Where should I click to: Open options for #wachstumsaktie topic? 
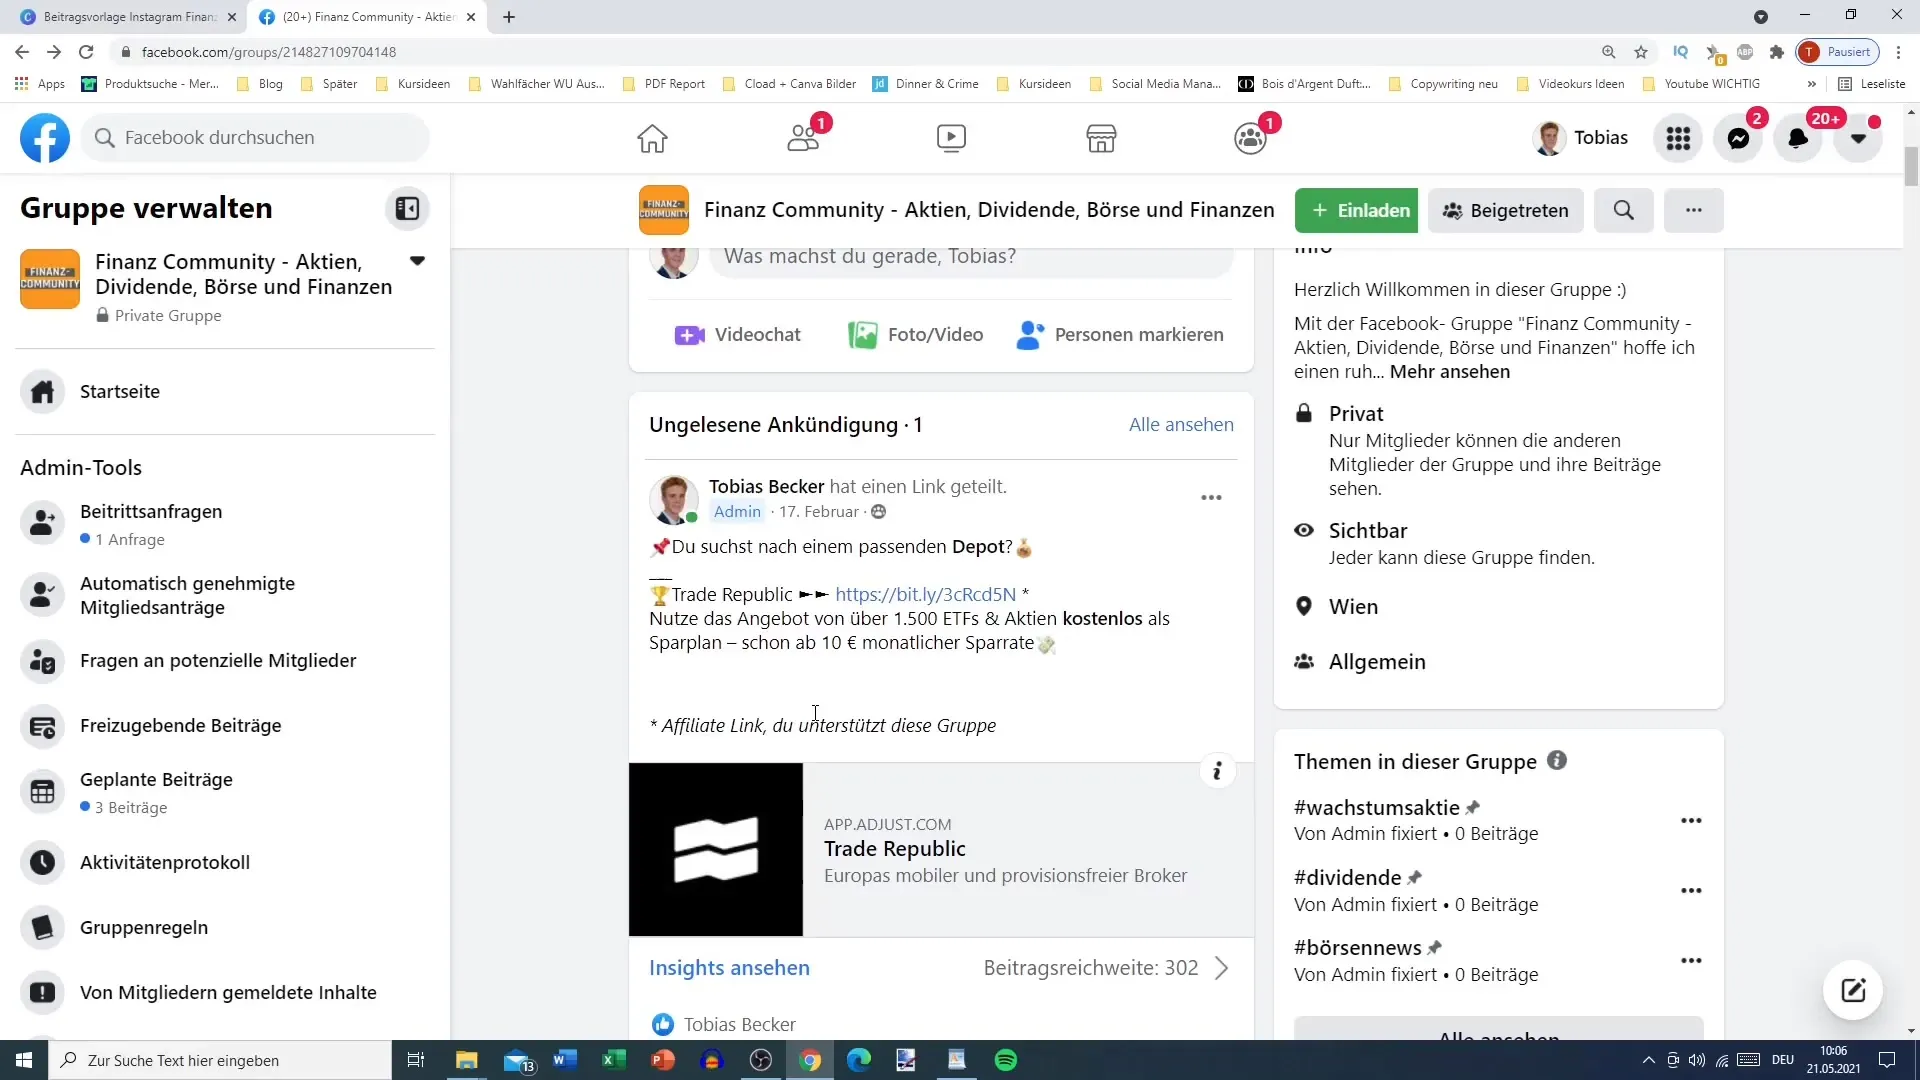coord(1691,820)
